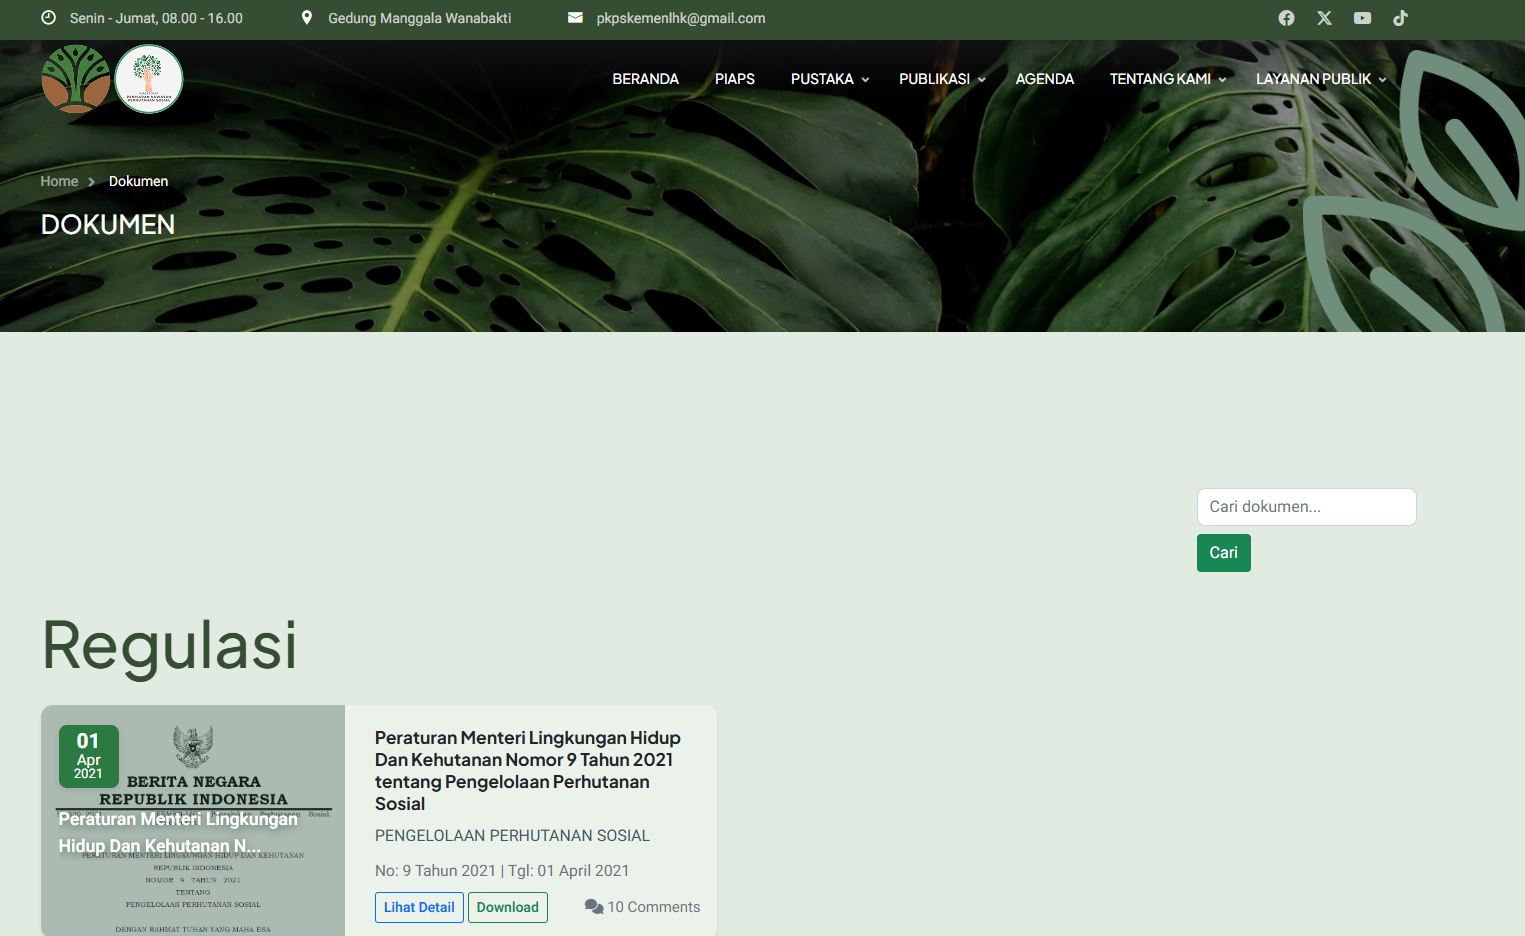Download the Peraturan Menteri document

507,907
